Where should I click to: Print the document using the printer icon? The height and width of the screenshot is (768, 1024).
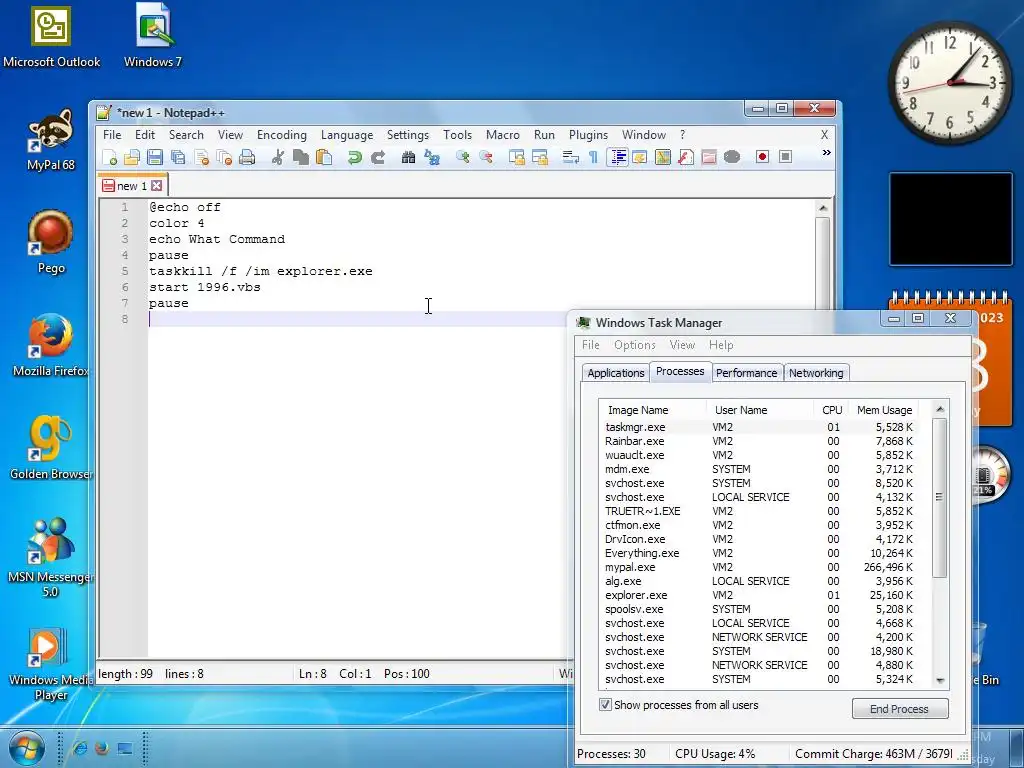tap(247, 157)
